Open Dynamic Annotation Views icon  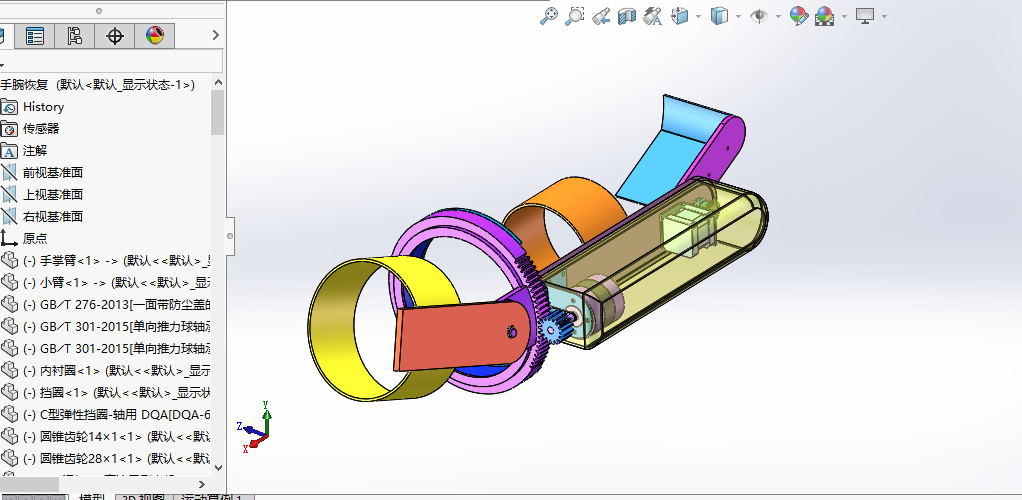652,16
